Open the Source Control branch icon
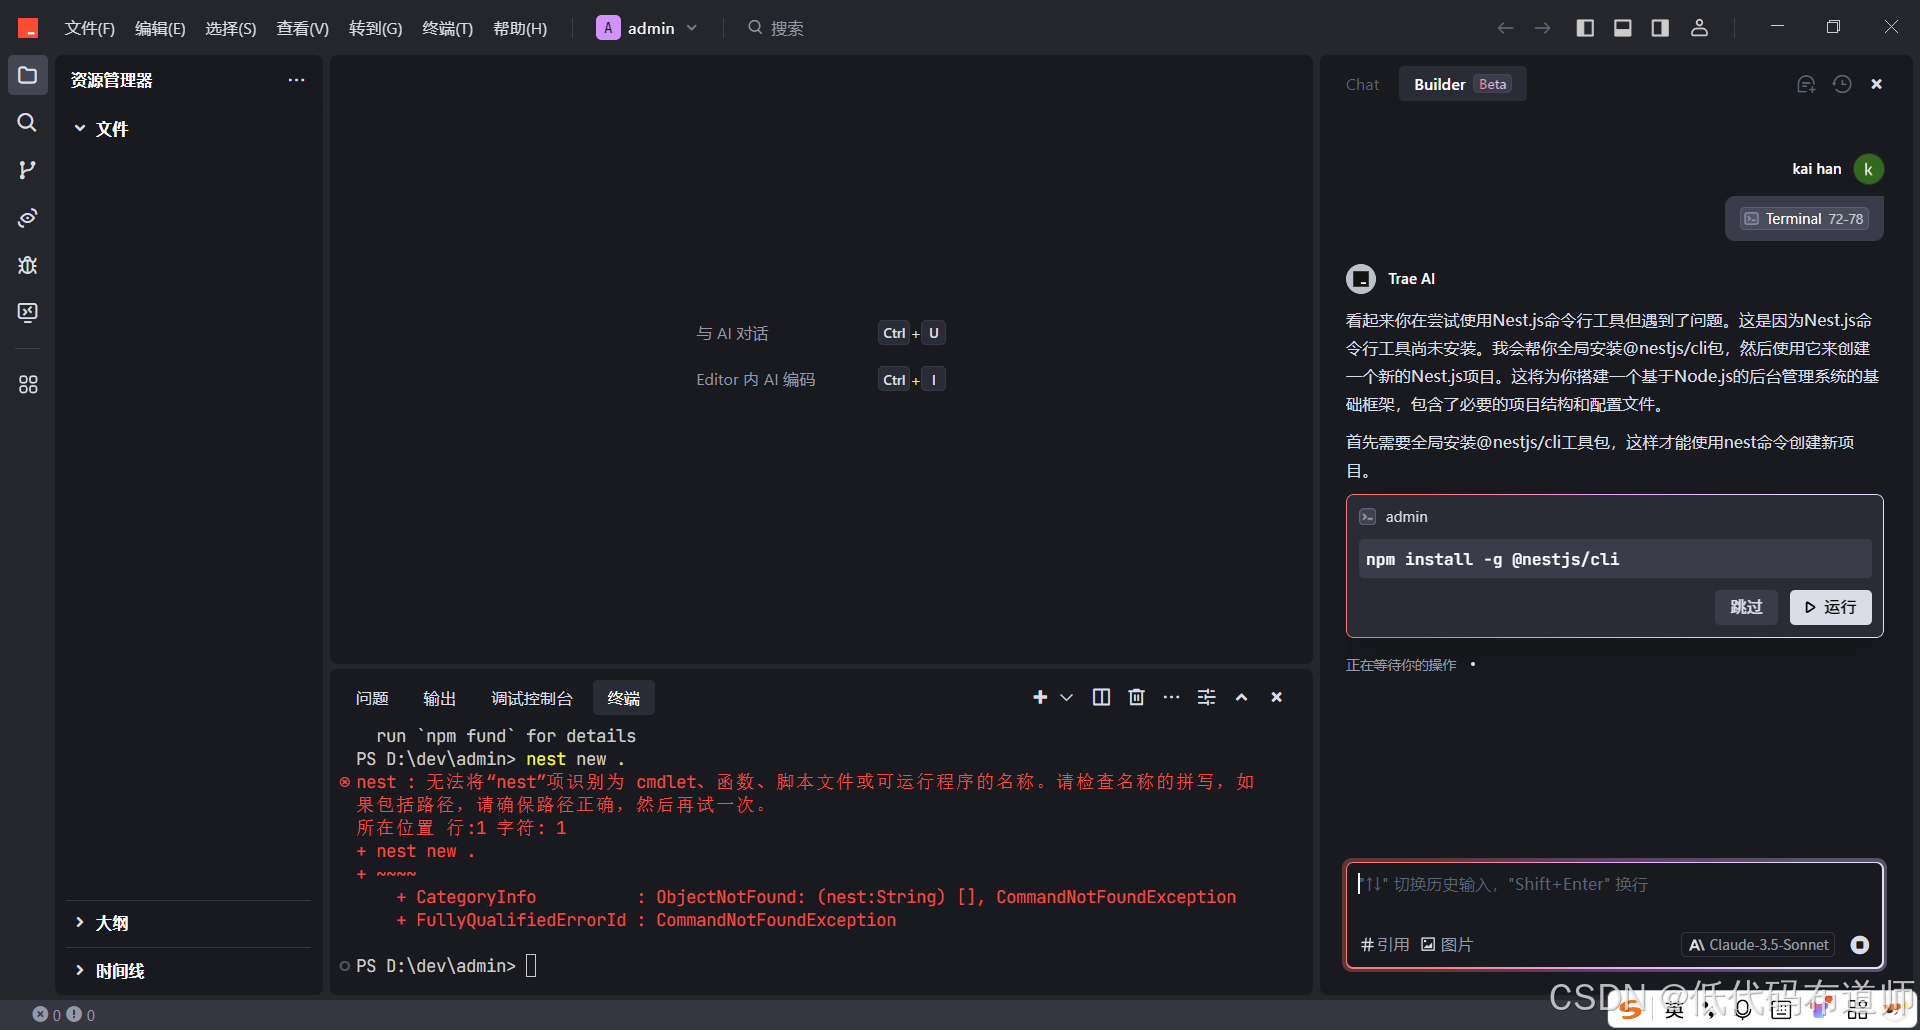Viewport: 1920px width, 1030px height. (27, 170)
